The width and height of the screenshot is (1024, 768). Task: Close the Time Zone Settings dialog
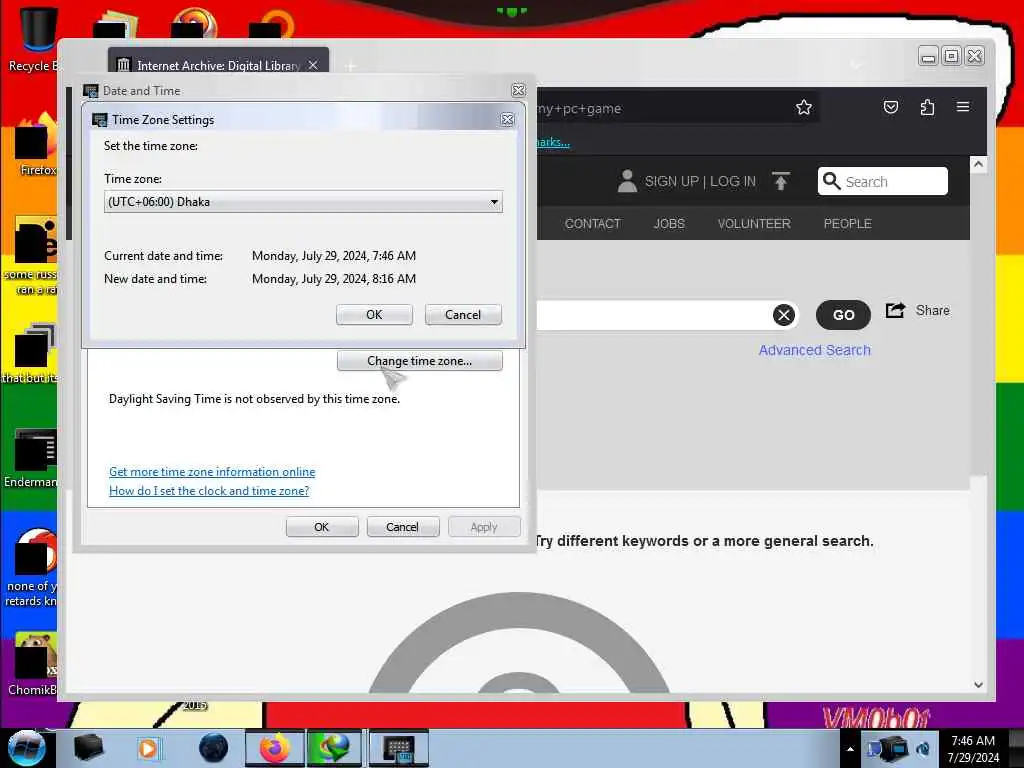[x=507, y=120]
